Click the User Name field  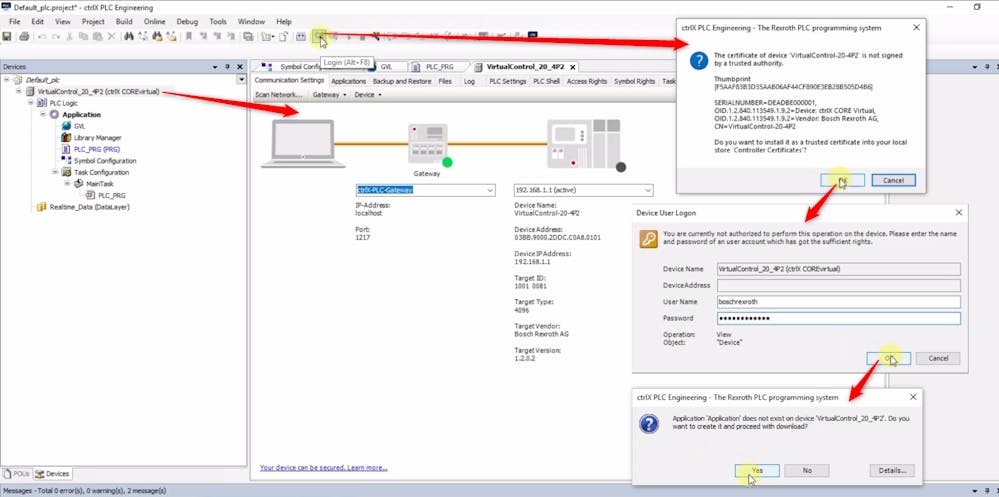pyautogui.click(x=838, y=302)
